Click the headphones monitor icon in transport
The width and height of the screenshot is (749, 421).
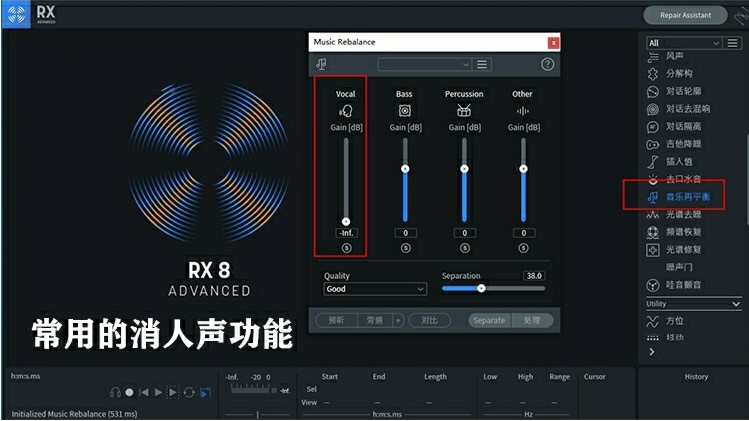coord(115,393)
